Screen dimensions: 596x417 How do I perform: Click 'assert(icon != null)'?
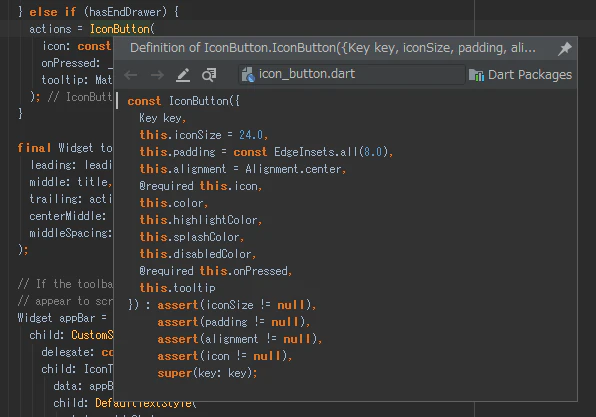[x=222, y=356]
